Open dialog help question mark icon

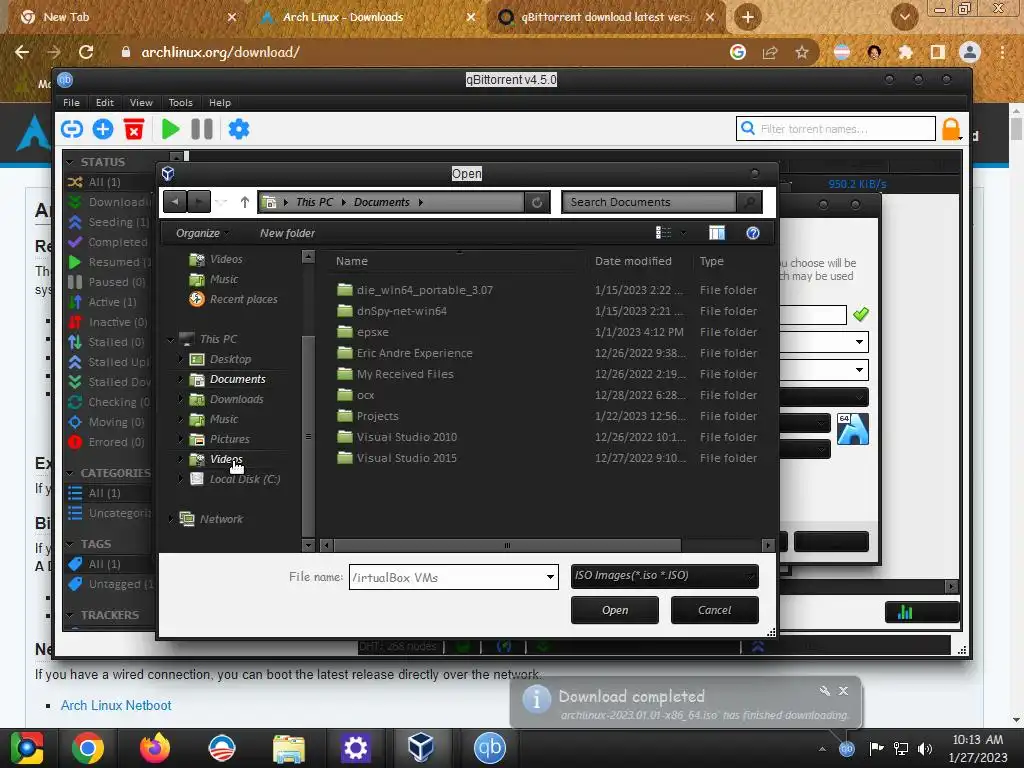point(753,233)
